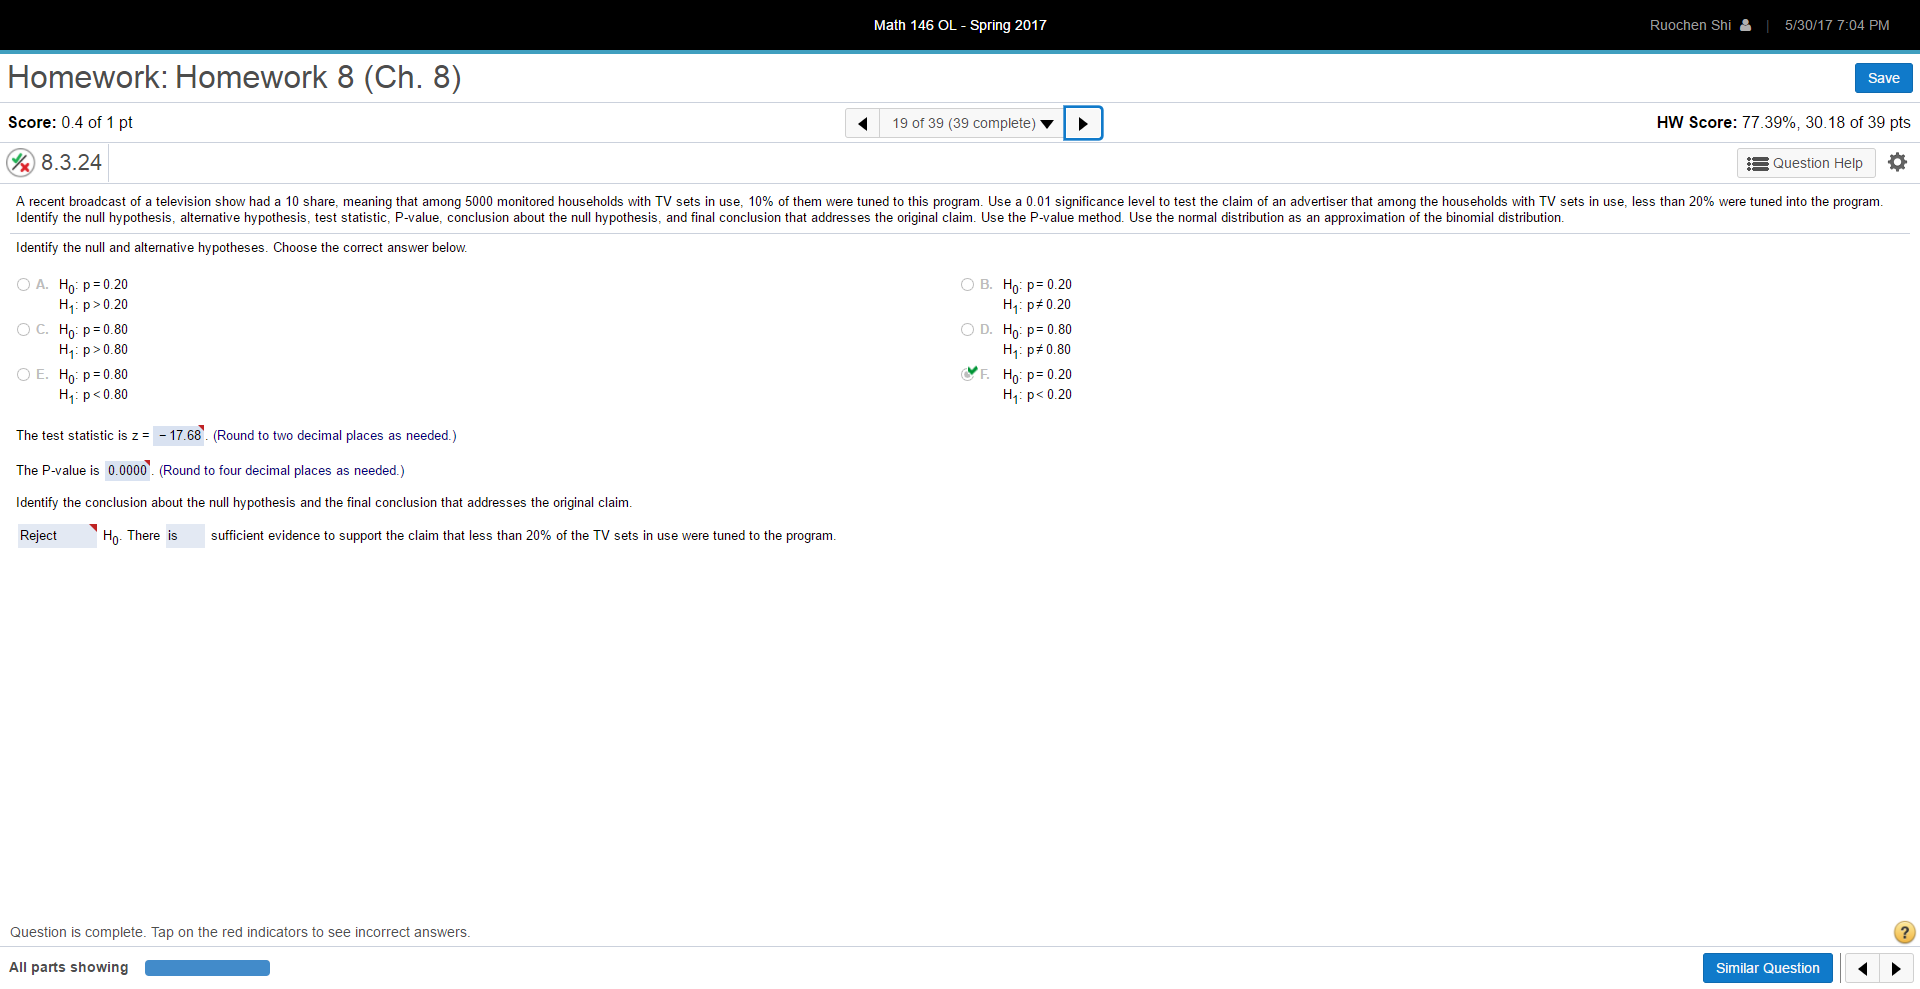The width and height of the screenshot is (1920, 989).
Task: Select answer choice E for the hypotheses
Action: [22, 374]
